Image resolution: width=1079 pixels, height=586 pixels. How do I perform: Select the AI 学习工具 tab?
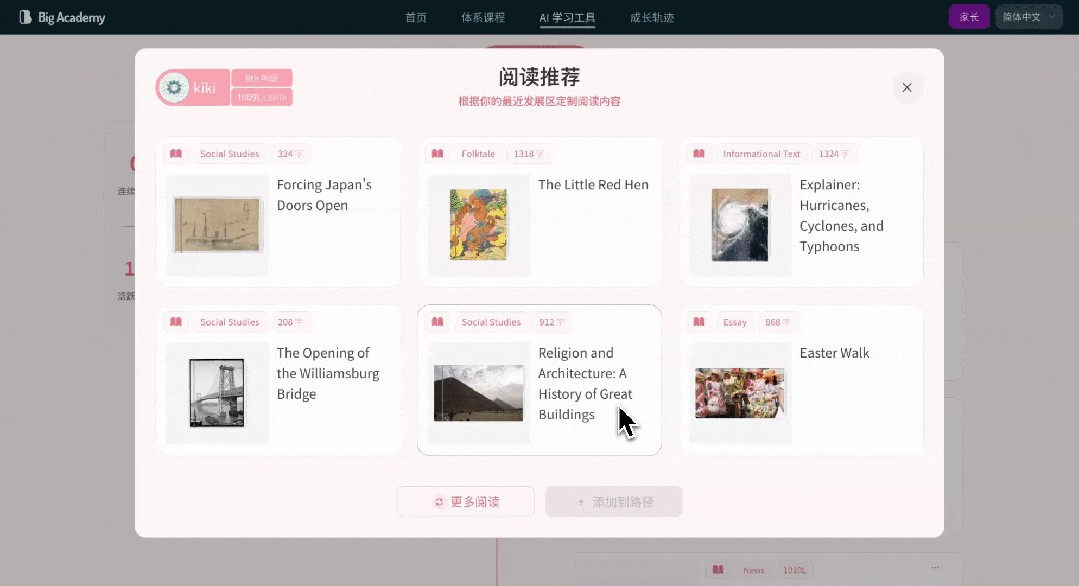pyautogui.click(x=567, y=17)
